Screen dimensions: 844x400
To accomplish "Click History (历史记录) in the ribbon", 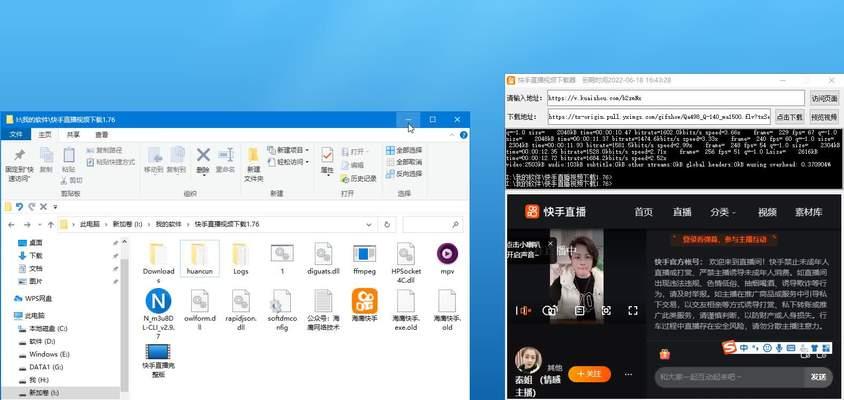I will (x=358, y=178).
